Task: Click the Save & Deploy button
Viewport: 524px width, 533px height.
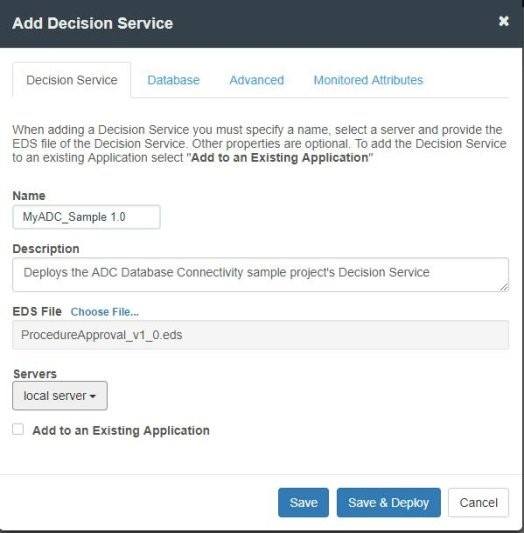Action: click(389, 503)
